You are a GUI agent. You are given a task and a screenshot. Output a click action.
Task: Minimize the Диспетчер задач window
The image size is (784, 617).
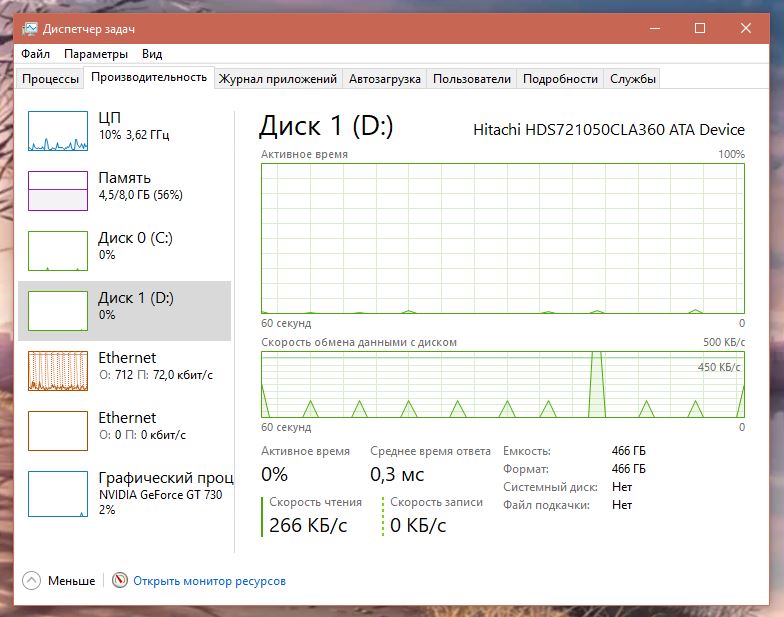point(654,28)
